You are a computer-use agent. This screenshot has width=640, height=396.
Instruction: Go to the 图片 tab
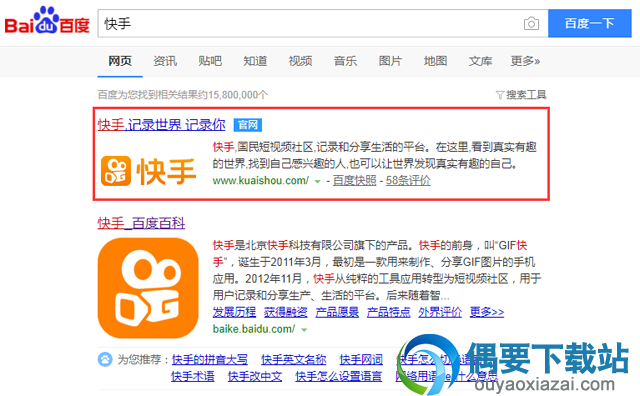(x=390, y=61)
